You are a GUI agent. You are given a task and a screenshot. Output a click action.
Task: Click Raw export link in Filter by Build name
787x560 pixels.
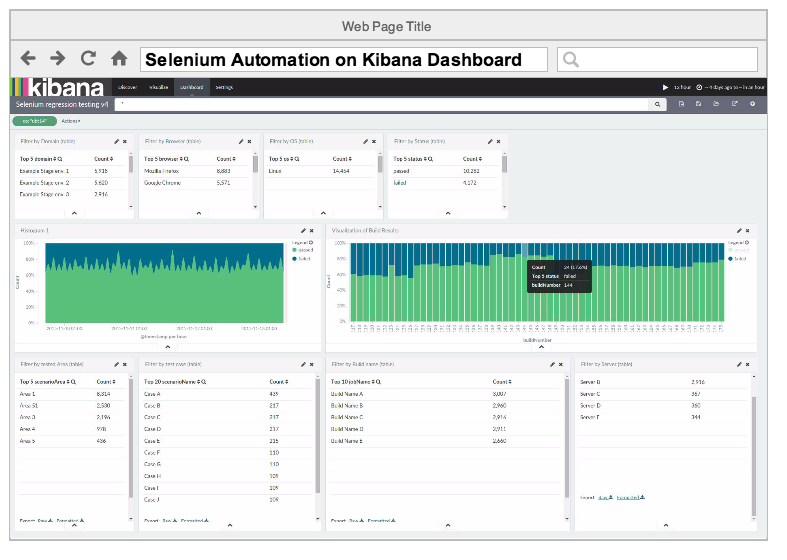(x=355, y=521)
